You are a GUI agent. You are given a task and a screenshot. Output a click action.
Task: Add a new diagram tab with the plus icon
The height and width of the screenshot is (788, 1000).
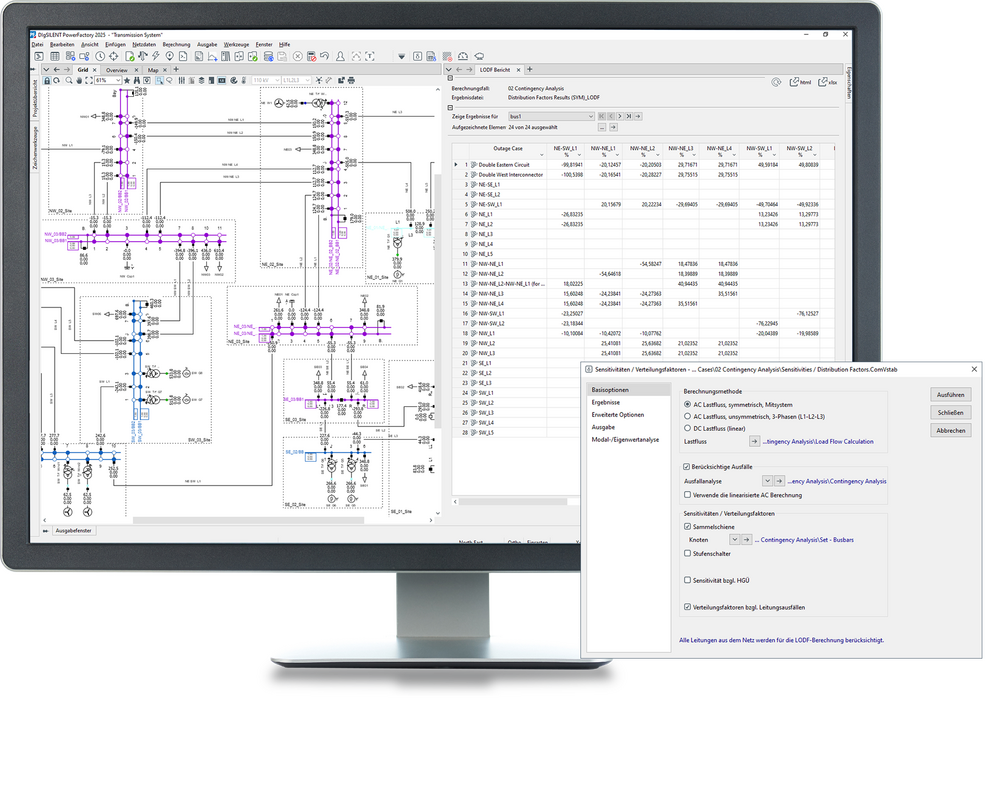click(176, 70)
